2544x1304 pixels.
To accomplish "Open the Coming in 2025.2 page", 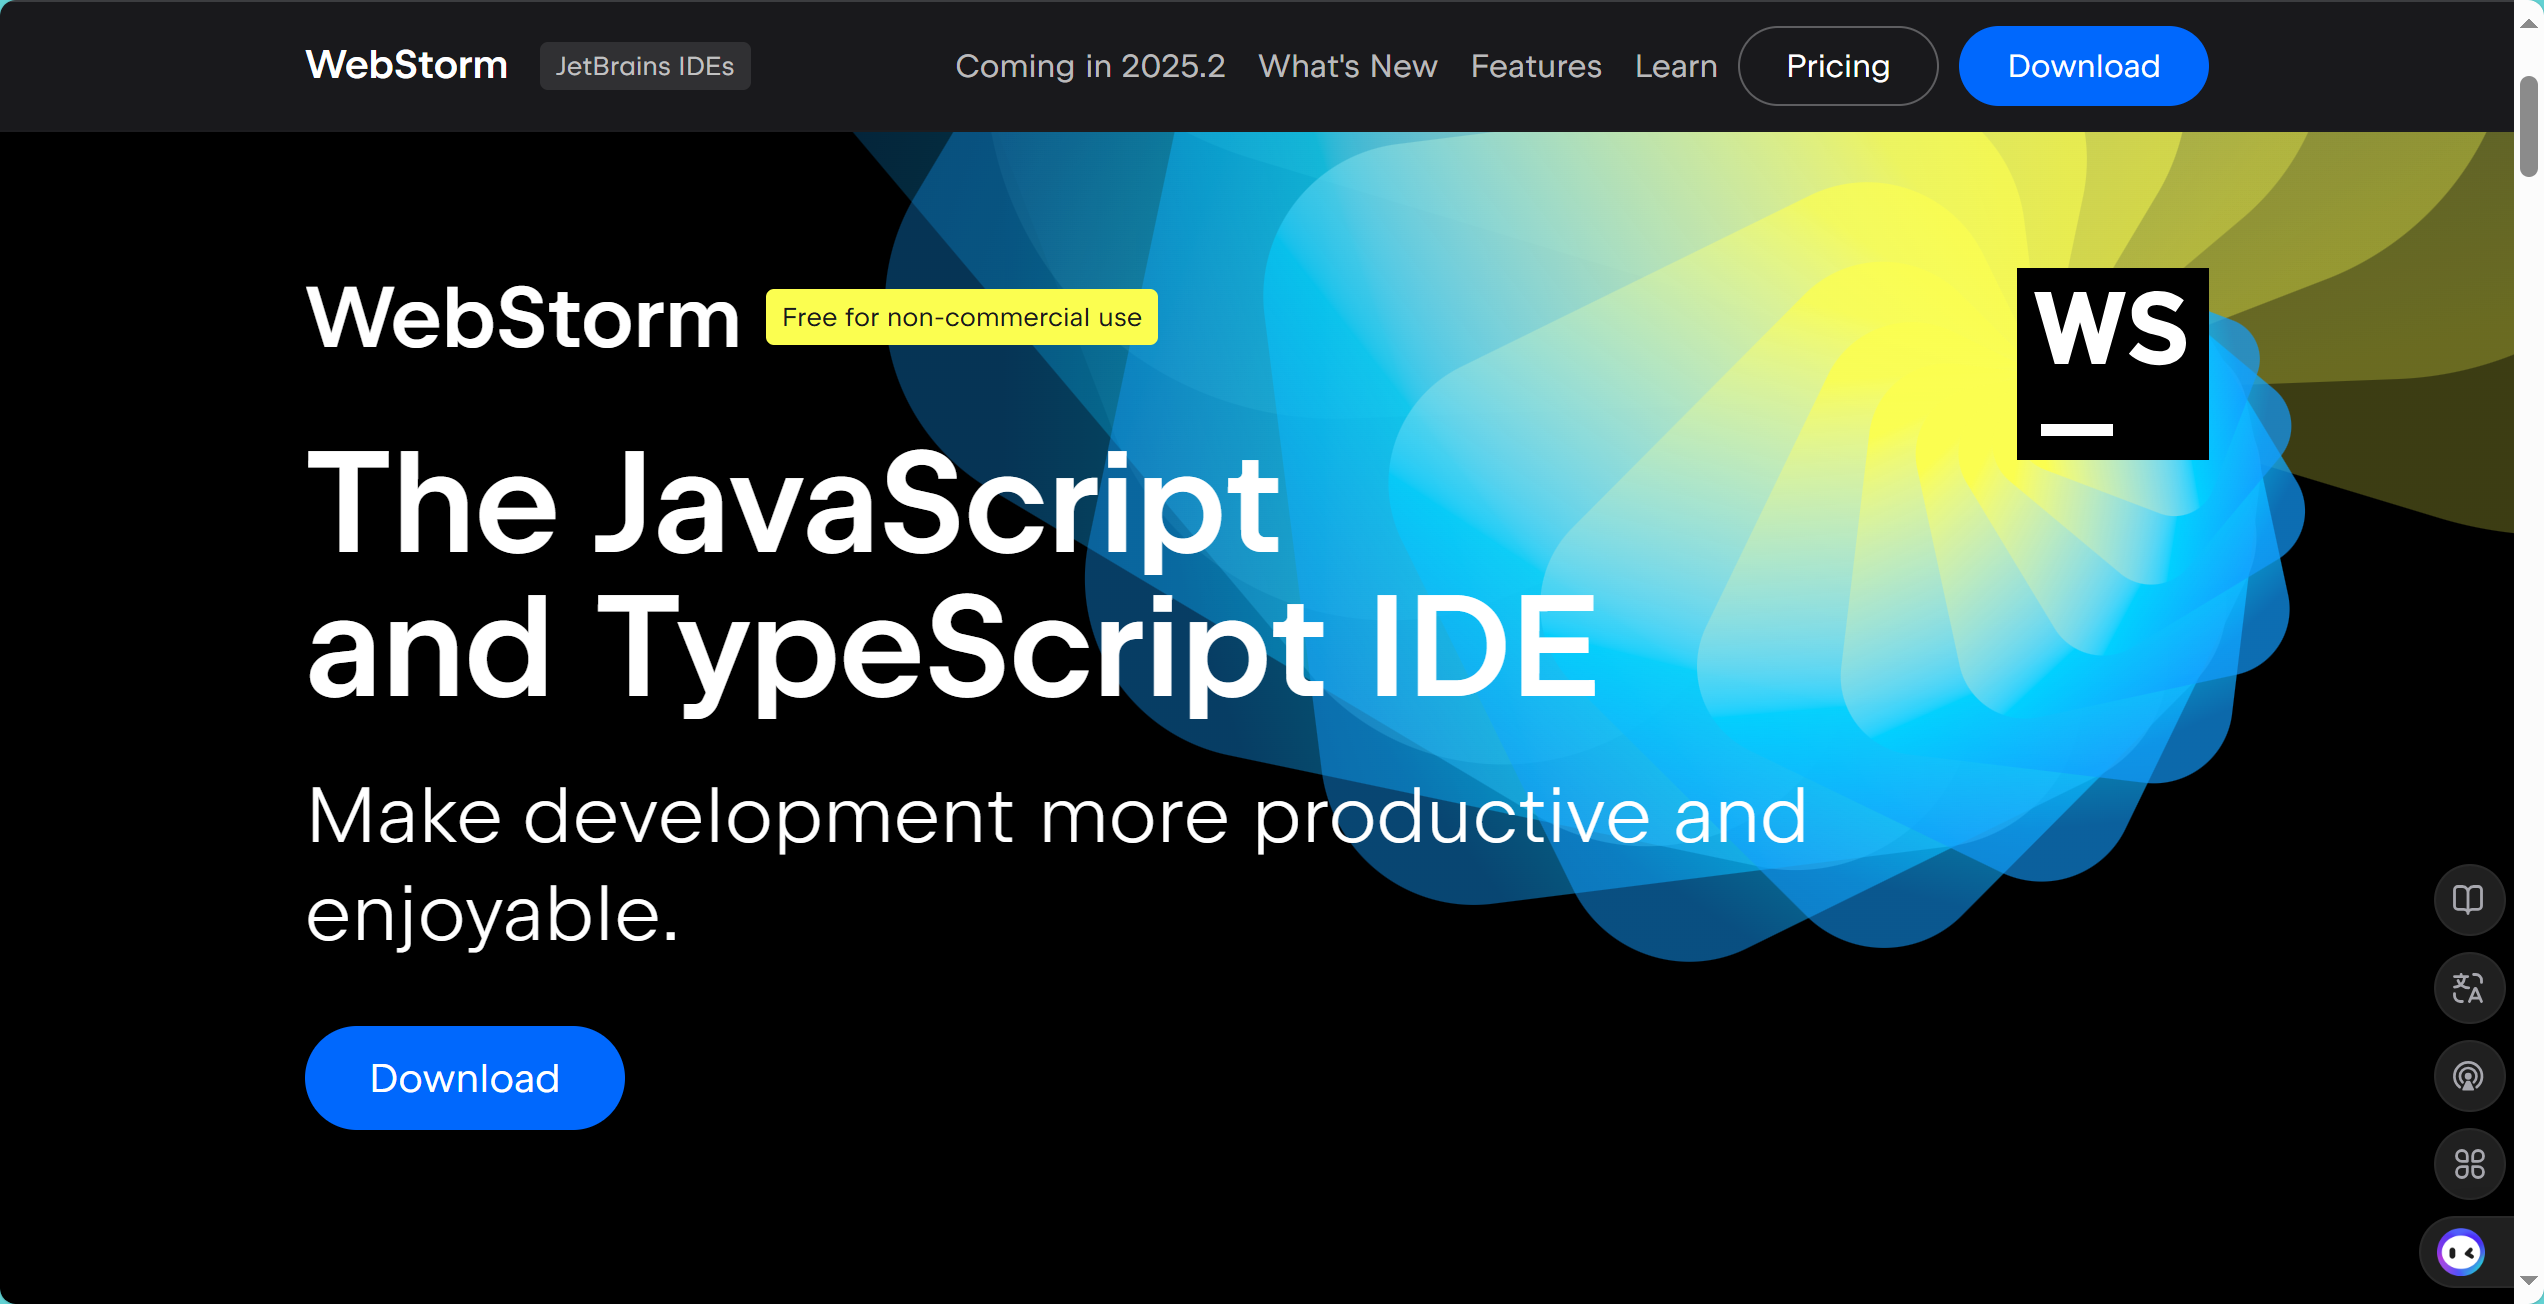I will [1090, 66].
